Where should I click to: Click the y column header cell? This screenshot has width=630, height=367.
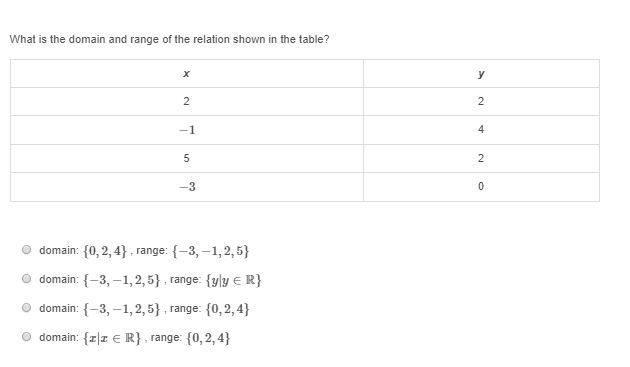tap(481, 74)
